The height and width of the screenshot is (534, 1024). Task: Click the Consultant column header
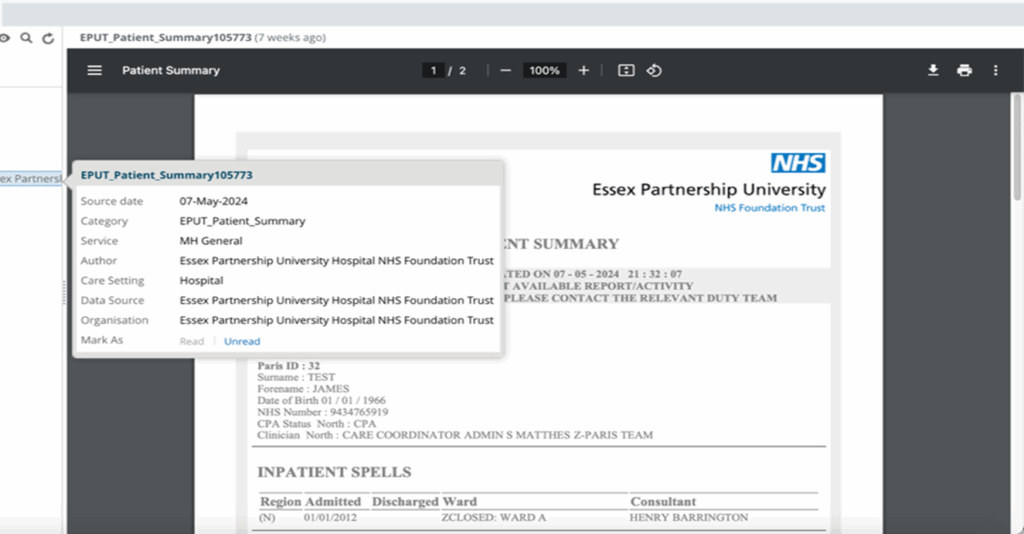click(x=663, y=501)
